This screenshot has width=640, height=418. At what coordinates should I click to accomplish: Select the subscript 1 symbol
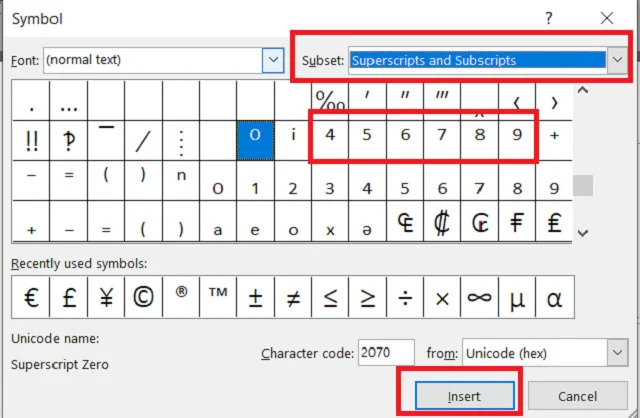255,180
